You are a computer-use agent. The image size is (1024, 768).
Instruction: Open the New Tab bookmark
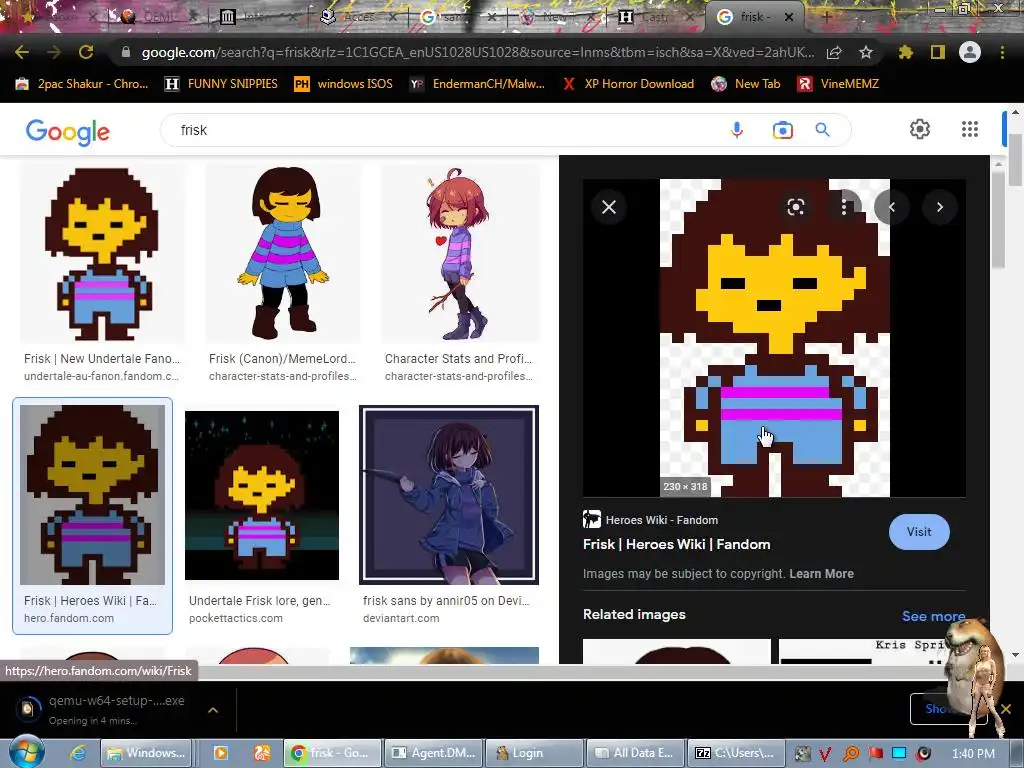point(746,84)
